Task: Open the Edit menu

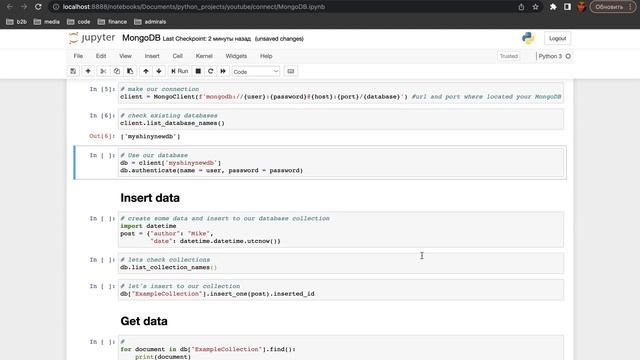Action: [x=101, y=56]
